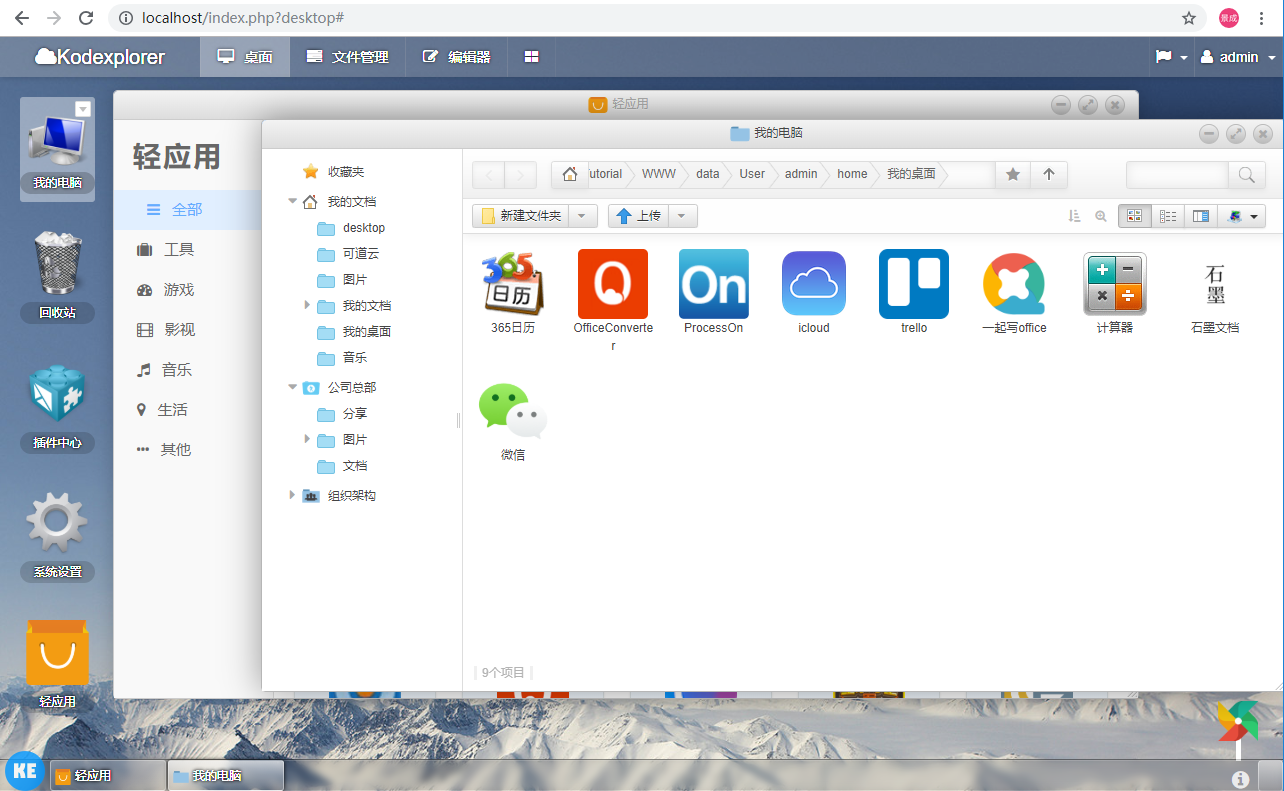Click the 我的电脑 taskbar button

pyautogui.click(x=226, y=775)
